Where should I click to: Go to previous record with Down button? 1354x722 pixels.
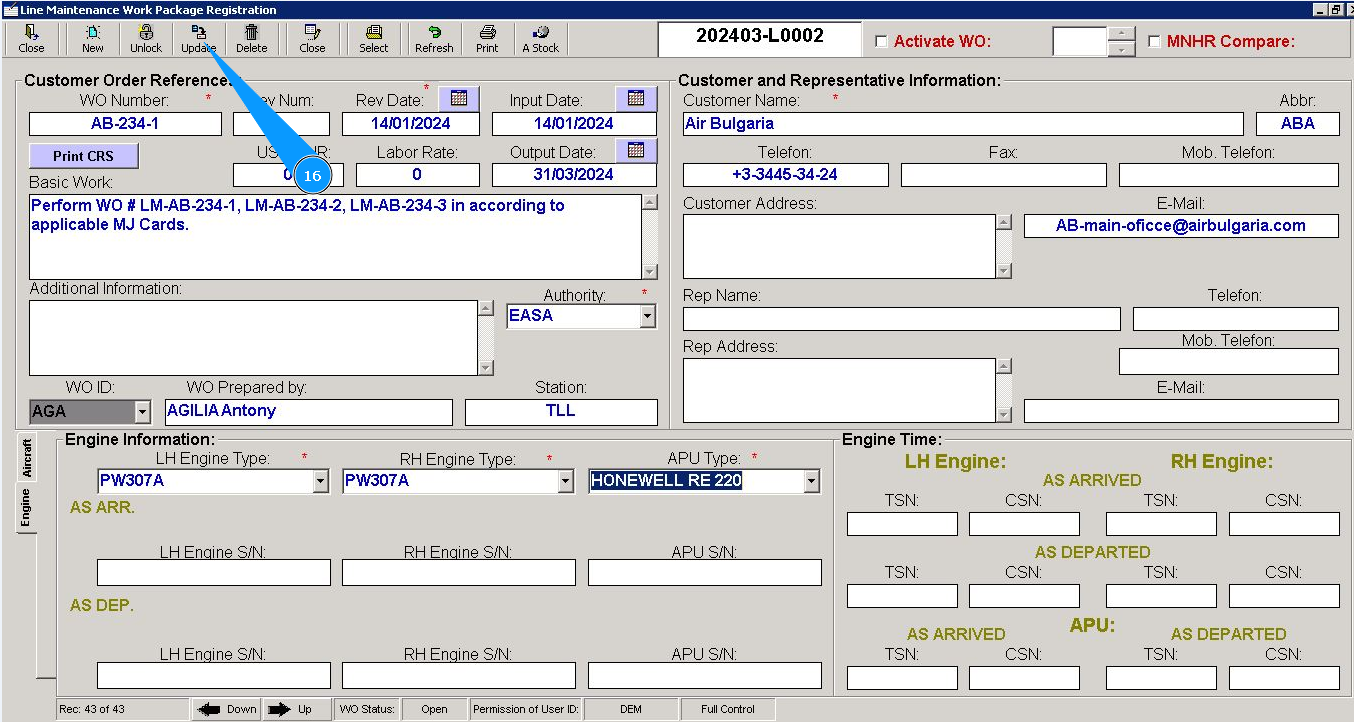point(226,709)
